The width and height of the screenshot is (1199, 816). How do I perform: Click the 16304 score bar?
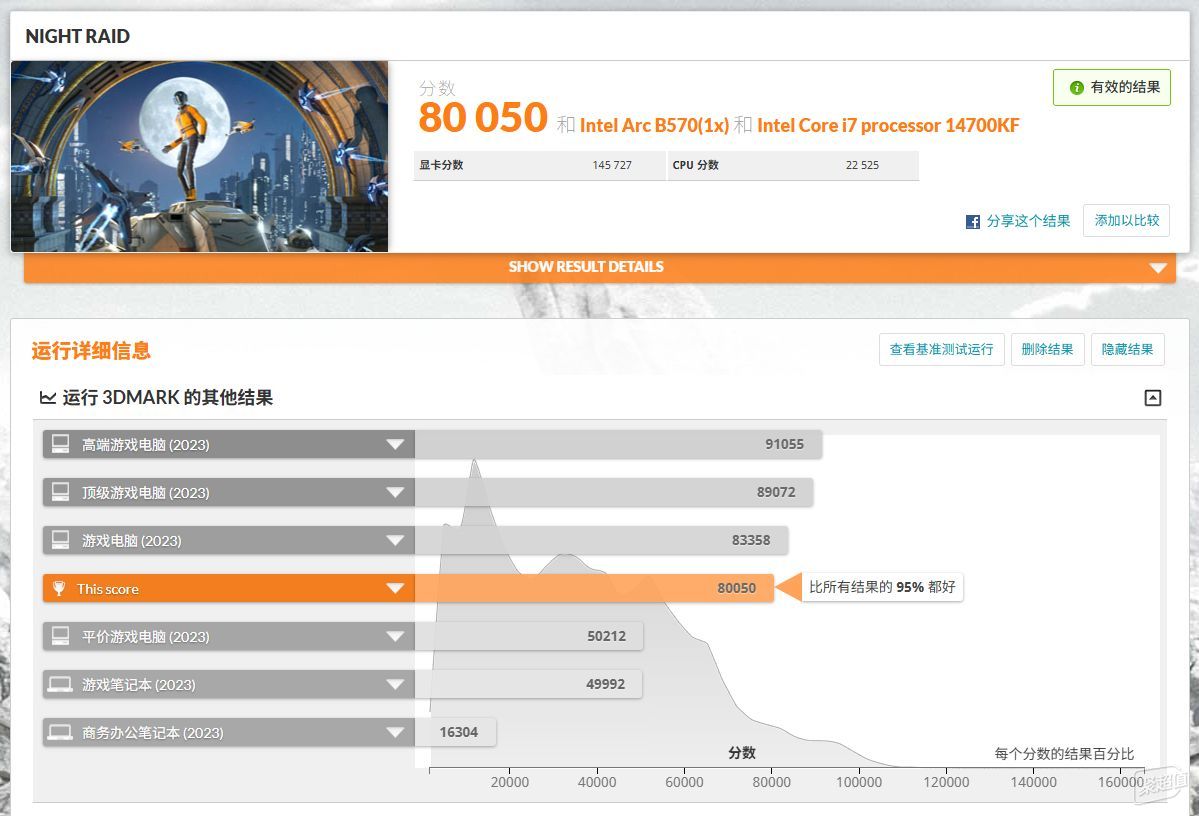click(x=455, y=732)
